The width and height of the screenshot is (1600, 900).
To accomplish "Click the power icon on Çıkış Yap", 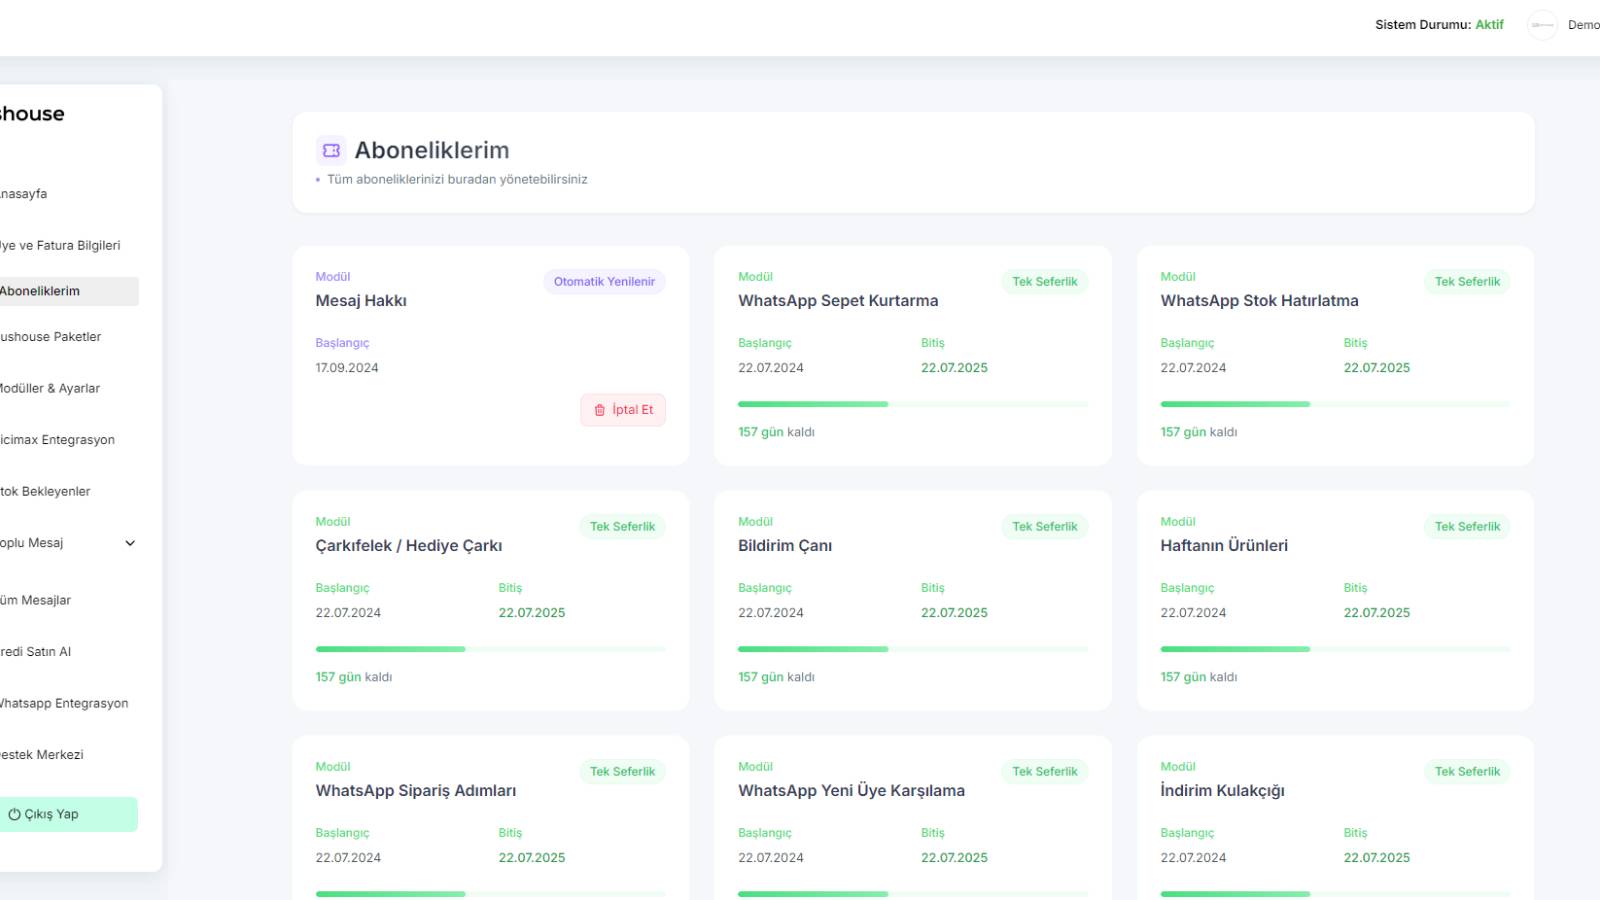I will click(x=14, y=814).
